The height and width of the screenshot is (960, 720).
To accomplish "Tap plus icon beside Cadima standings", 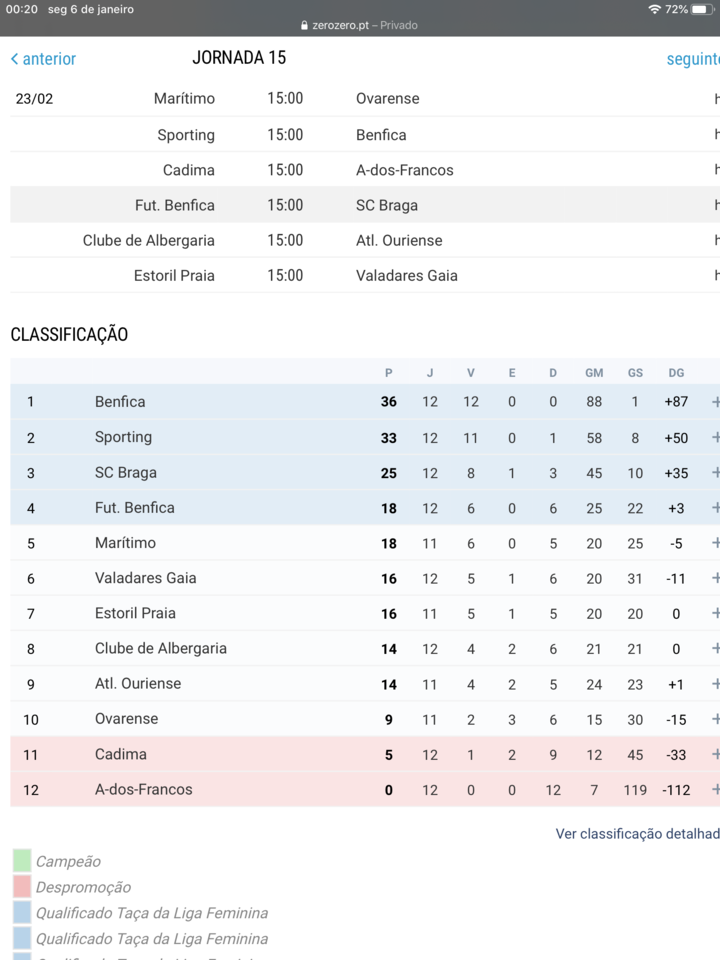I will click(x=715, y=755).
